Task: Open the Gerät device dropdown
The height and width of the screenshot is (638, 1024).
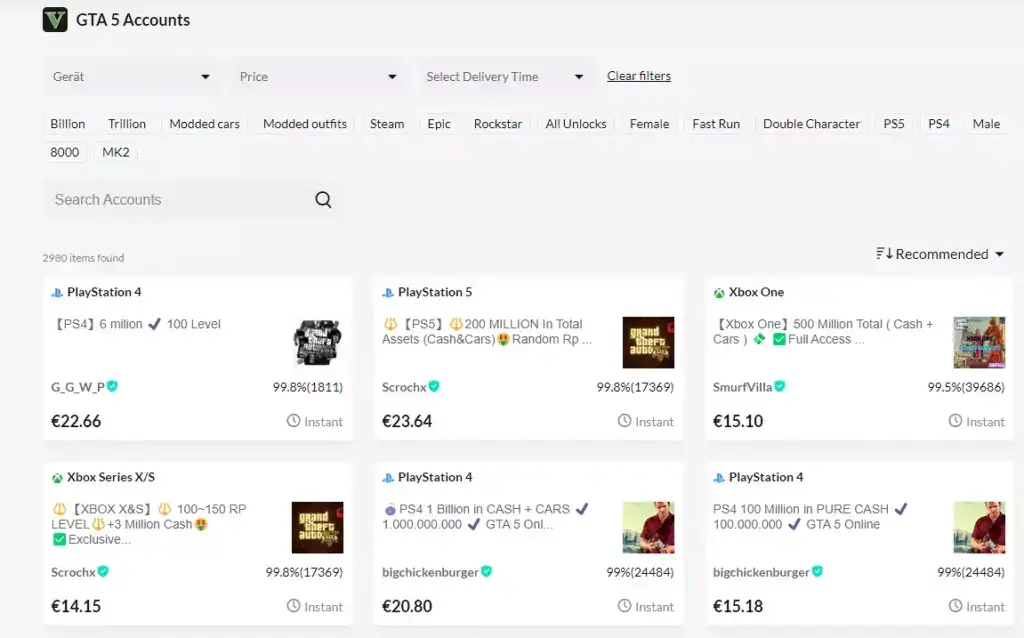Action: click(132, 77)
